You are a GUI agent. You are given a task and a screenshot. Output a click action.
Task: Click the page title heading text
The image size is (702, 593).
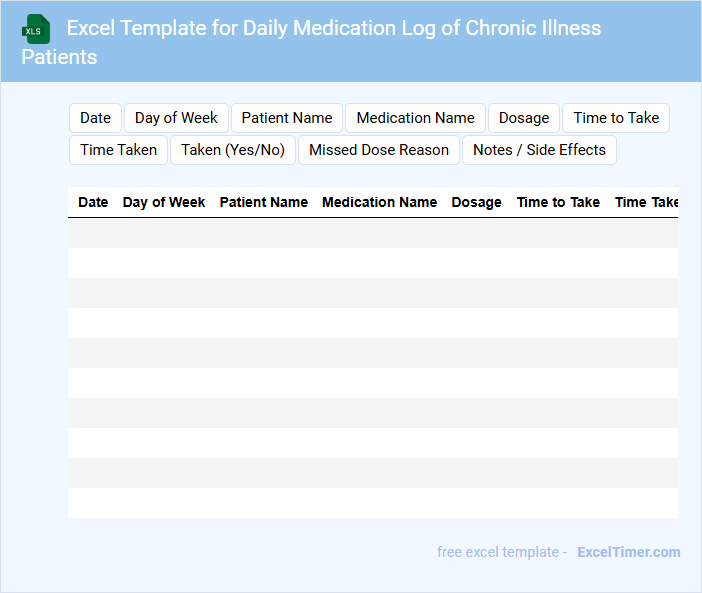(333, 28)
